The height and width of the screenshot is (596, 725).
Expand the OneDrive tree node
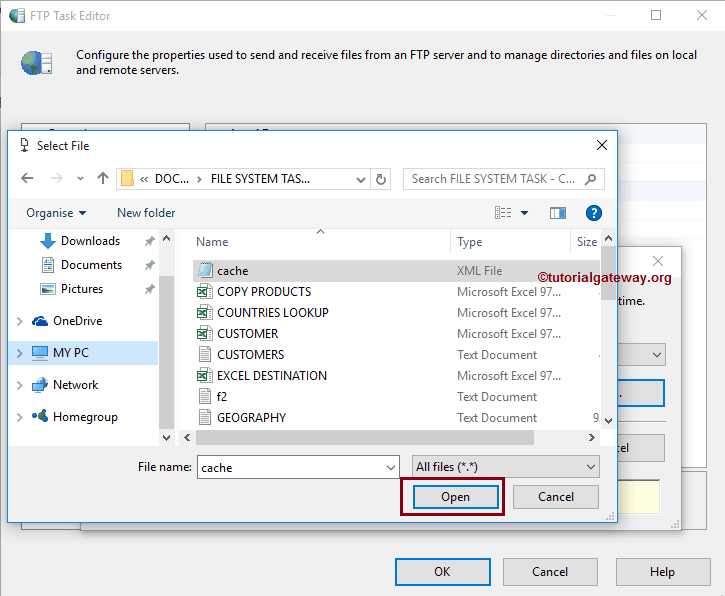pos(20,321)
